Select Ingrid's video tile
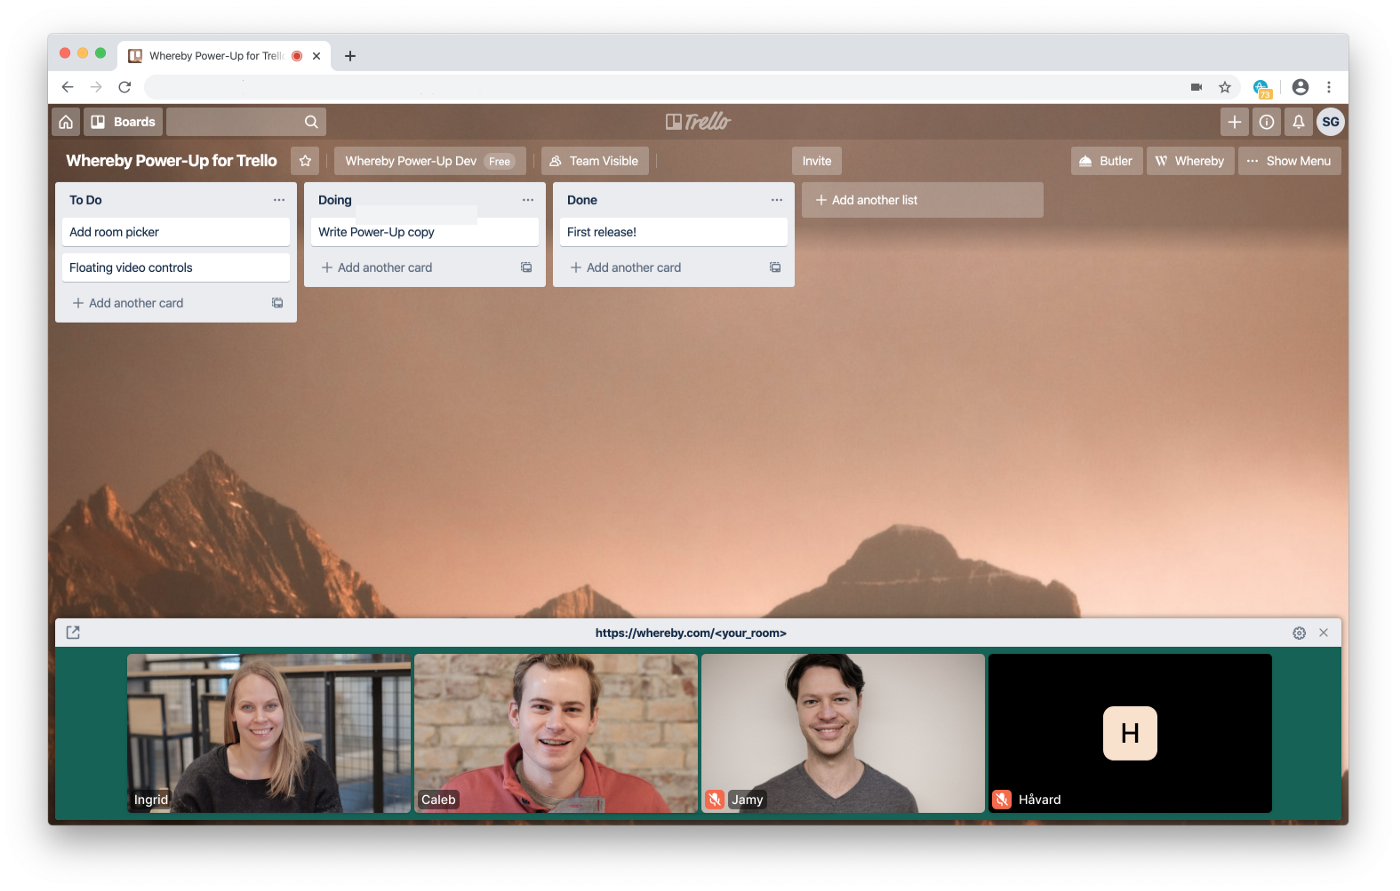This screenshot has height=891, width=1400. pos(269,733)
